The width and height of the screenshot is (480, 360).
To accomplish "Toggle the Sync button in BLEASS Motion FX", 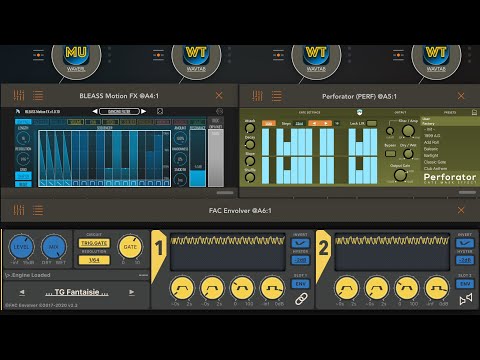I will tap(23, 176).
